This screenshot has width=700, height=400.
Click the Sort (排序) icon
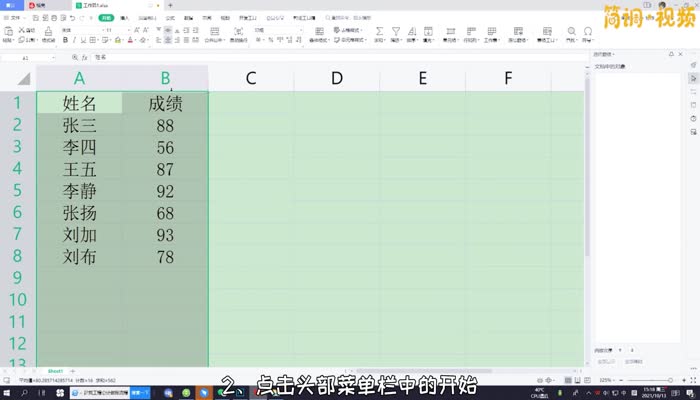tap(411, 31)
